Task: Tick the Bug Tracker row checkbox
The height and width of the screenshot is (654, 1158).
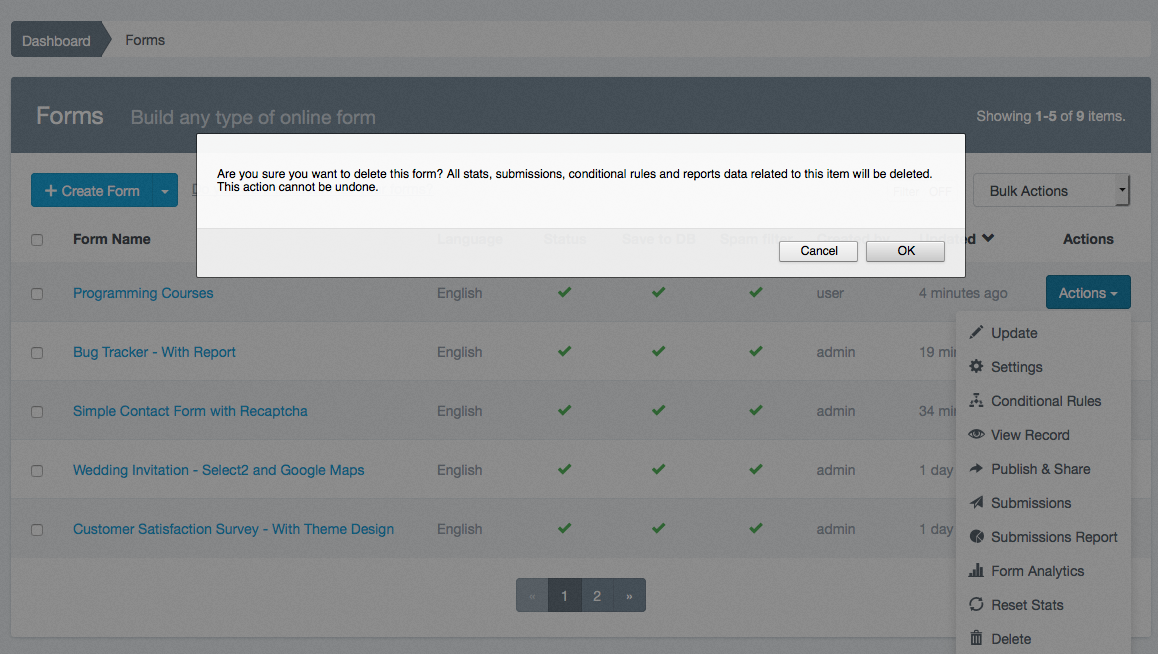Action: (37, 353)
